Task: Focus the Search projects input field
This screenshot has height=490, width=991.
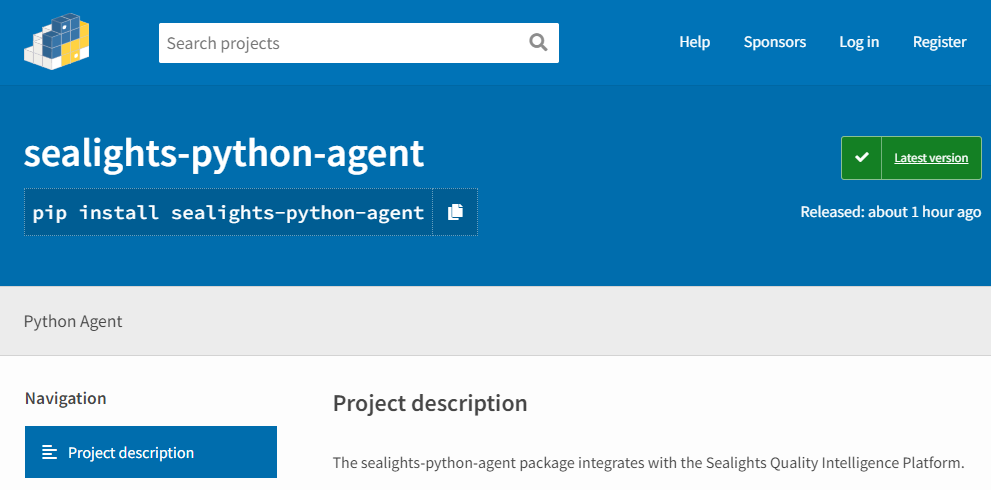Action: click(340, 43)
